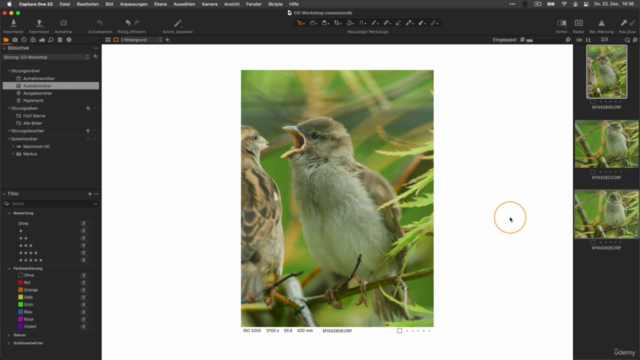Add new filter with plus button
The height and width of the screenshot is (360, 640).
pos(90,194)
